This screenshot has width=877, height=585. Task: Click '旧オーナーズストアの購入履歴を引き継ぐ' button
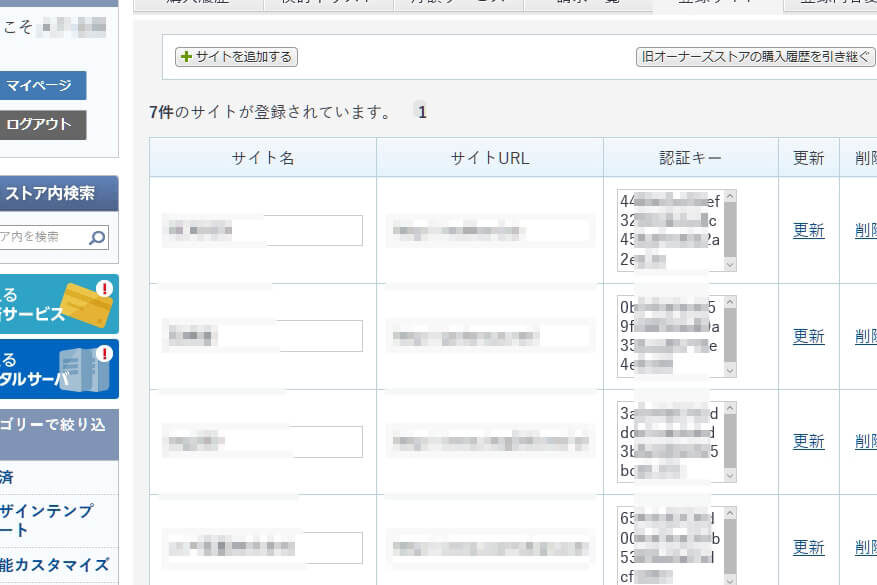pos(755,57)
